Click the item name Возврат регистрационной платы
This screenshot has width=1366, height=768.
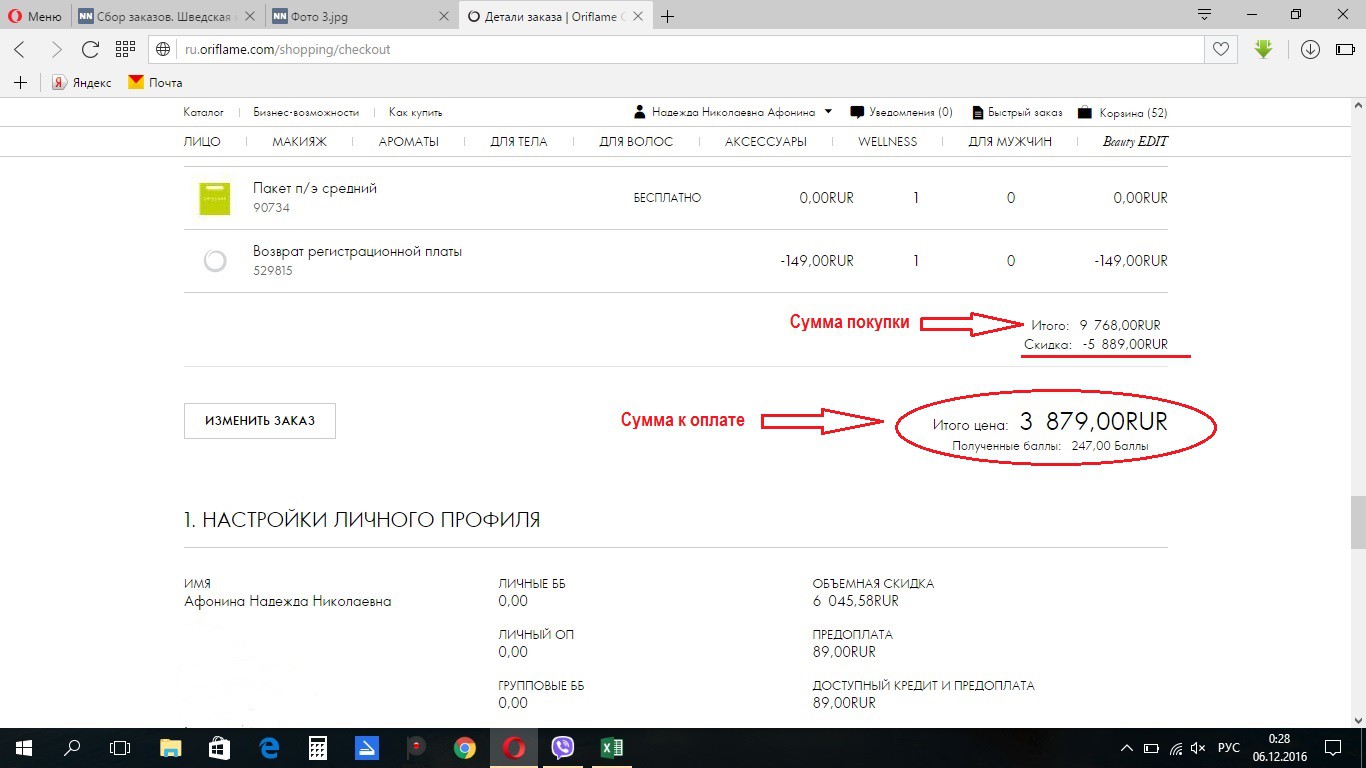point(358,252)
